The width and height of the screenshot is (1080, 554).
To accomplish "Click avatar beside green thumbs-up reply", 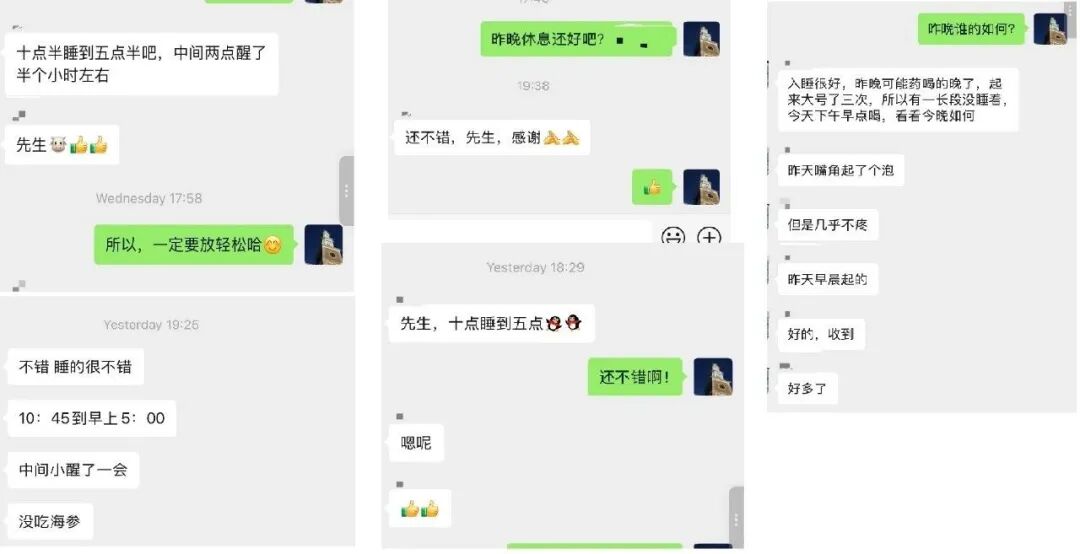I will coord(701,187).
